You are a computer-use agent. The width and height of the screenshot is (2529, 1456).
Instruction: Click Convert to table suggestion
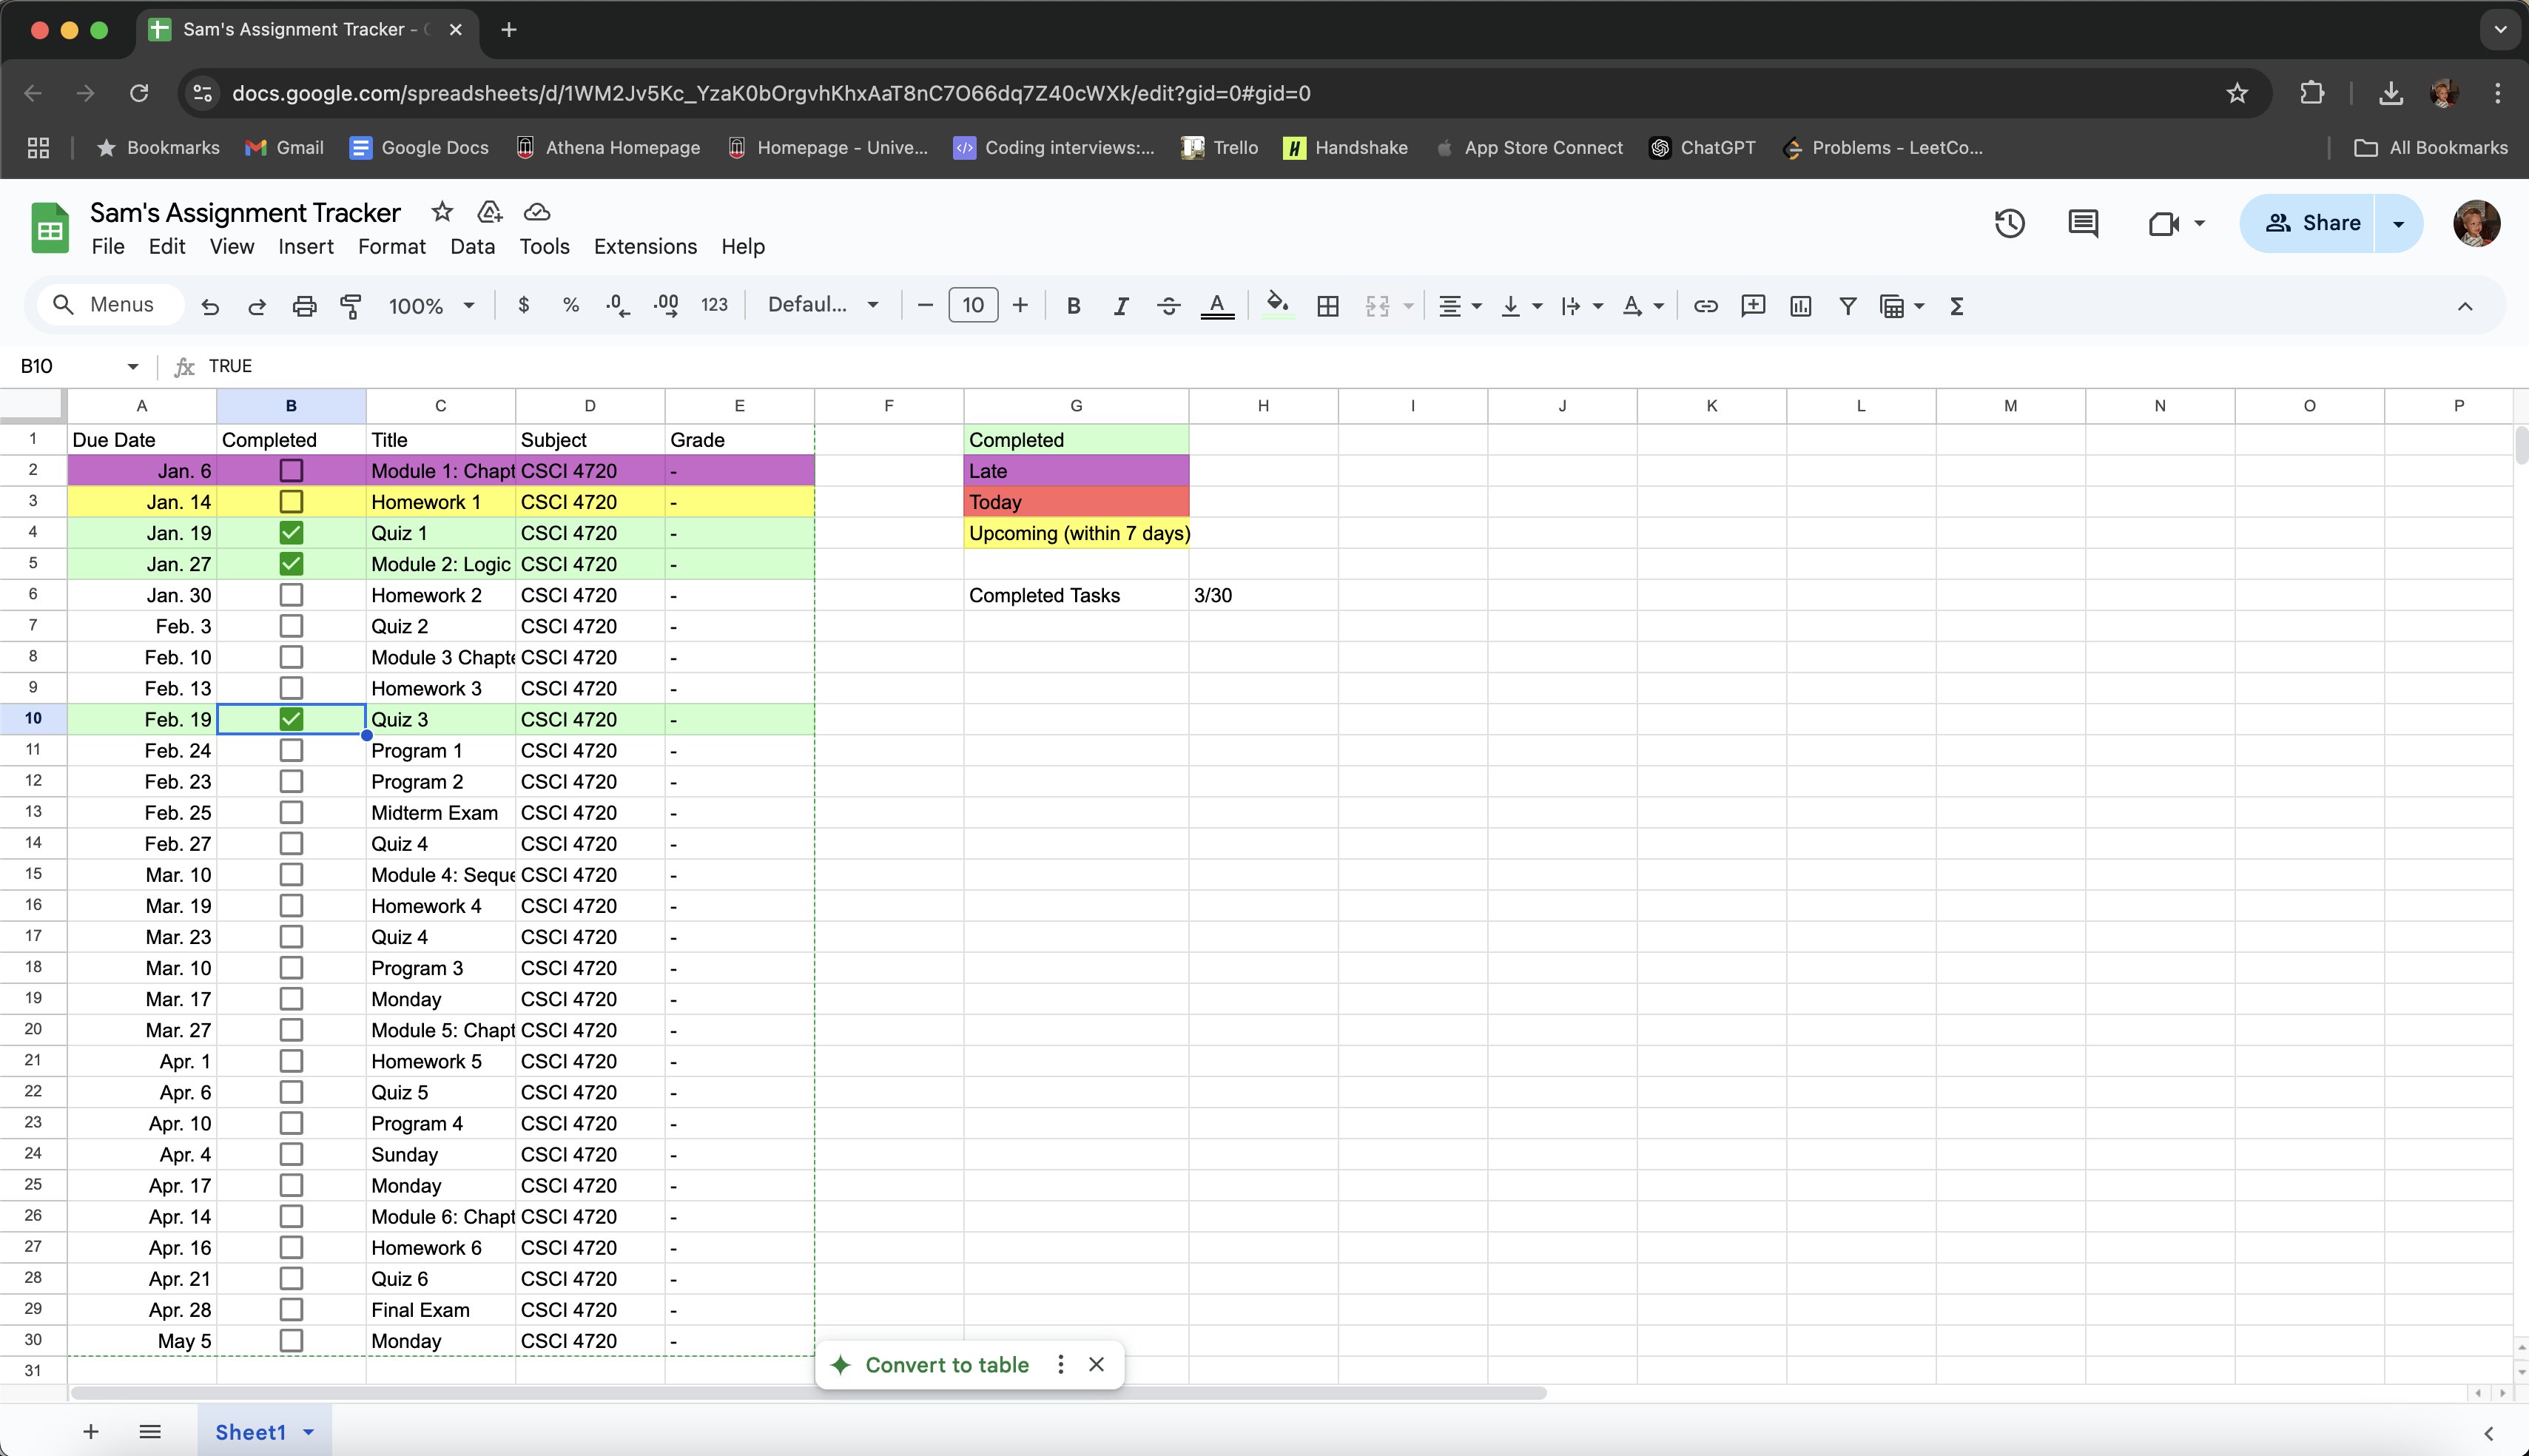tap(946, 1365)
